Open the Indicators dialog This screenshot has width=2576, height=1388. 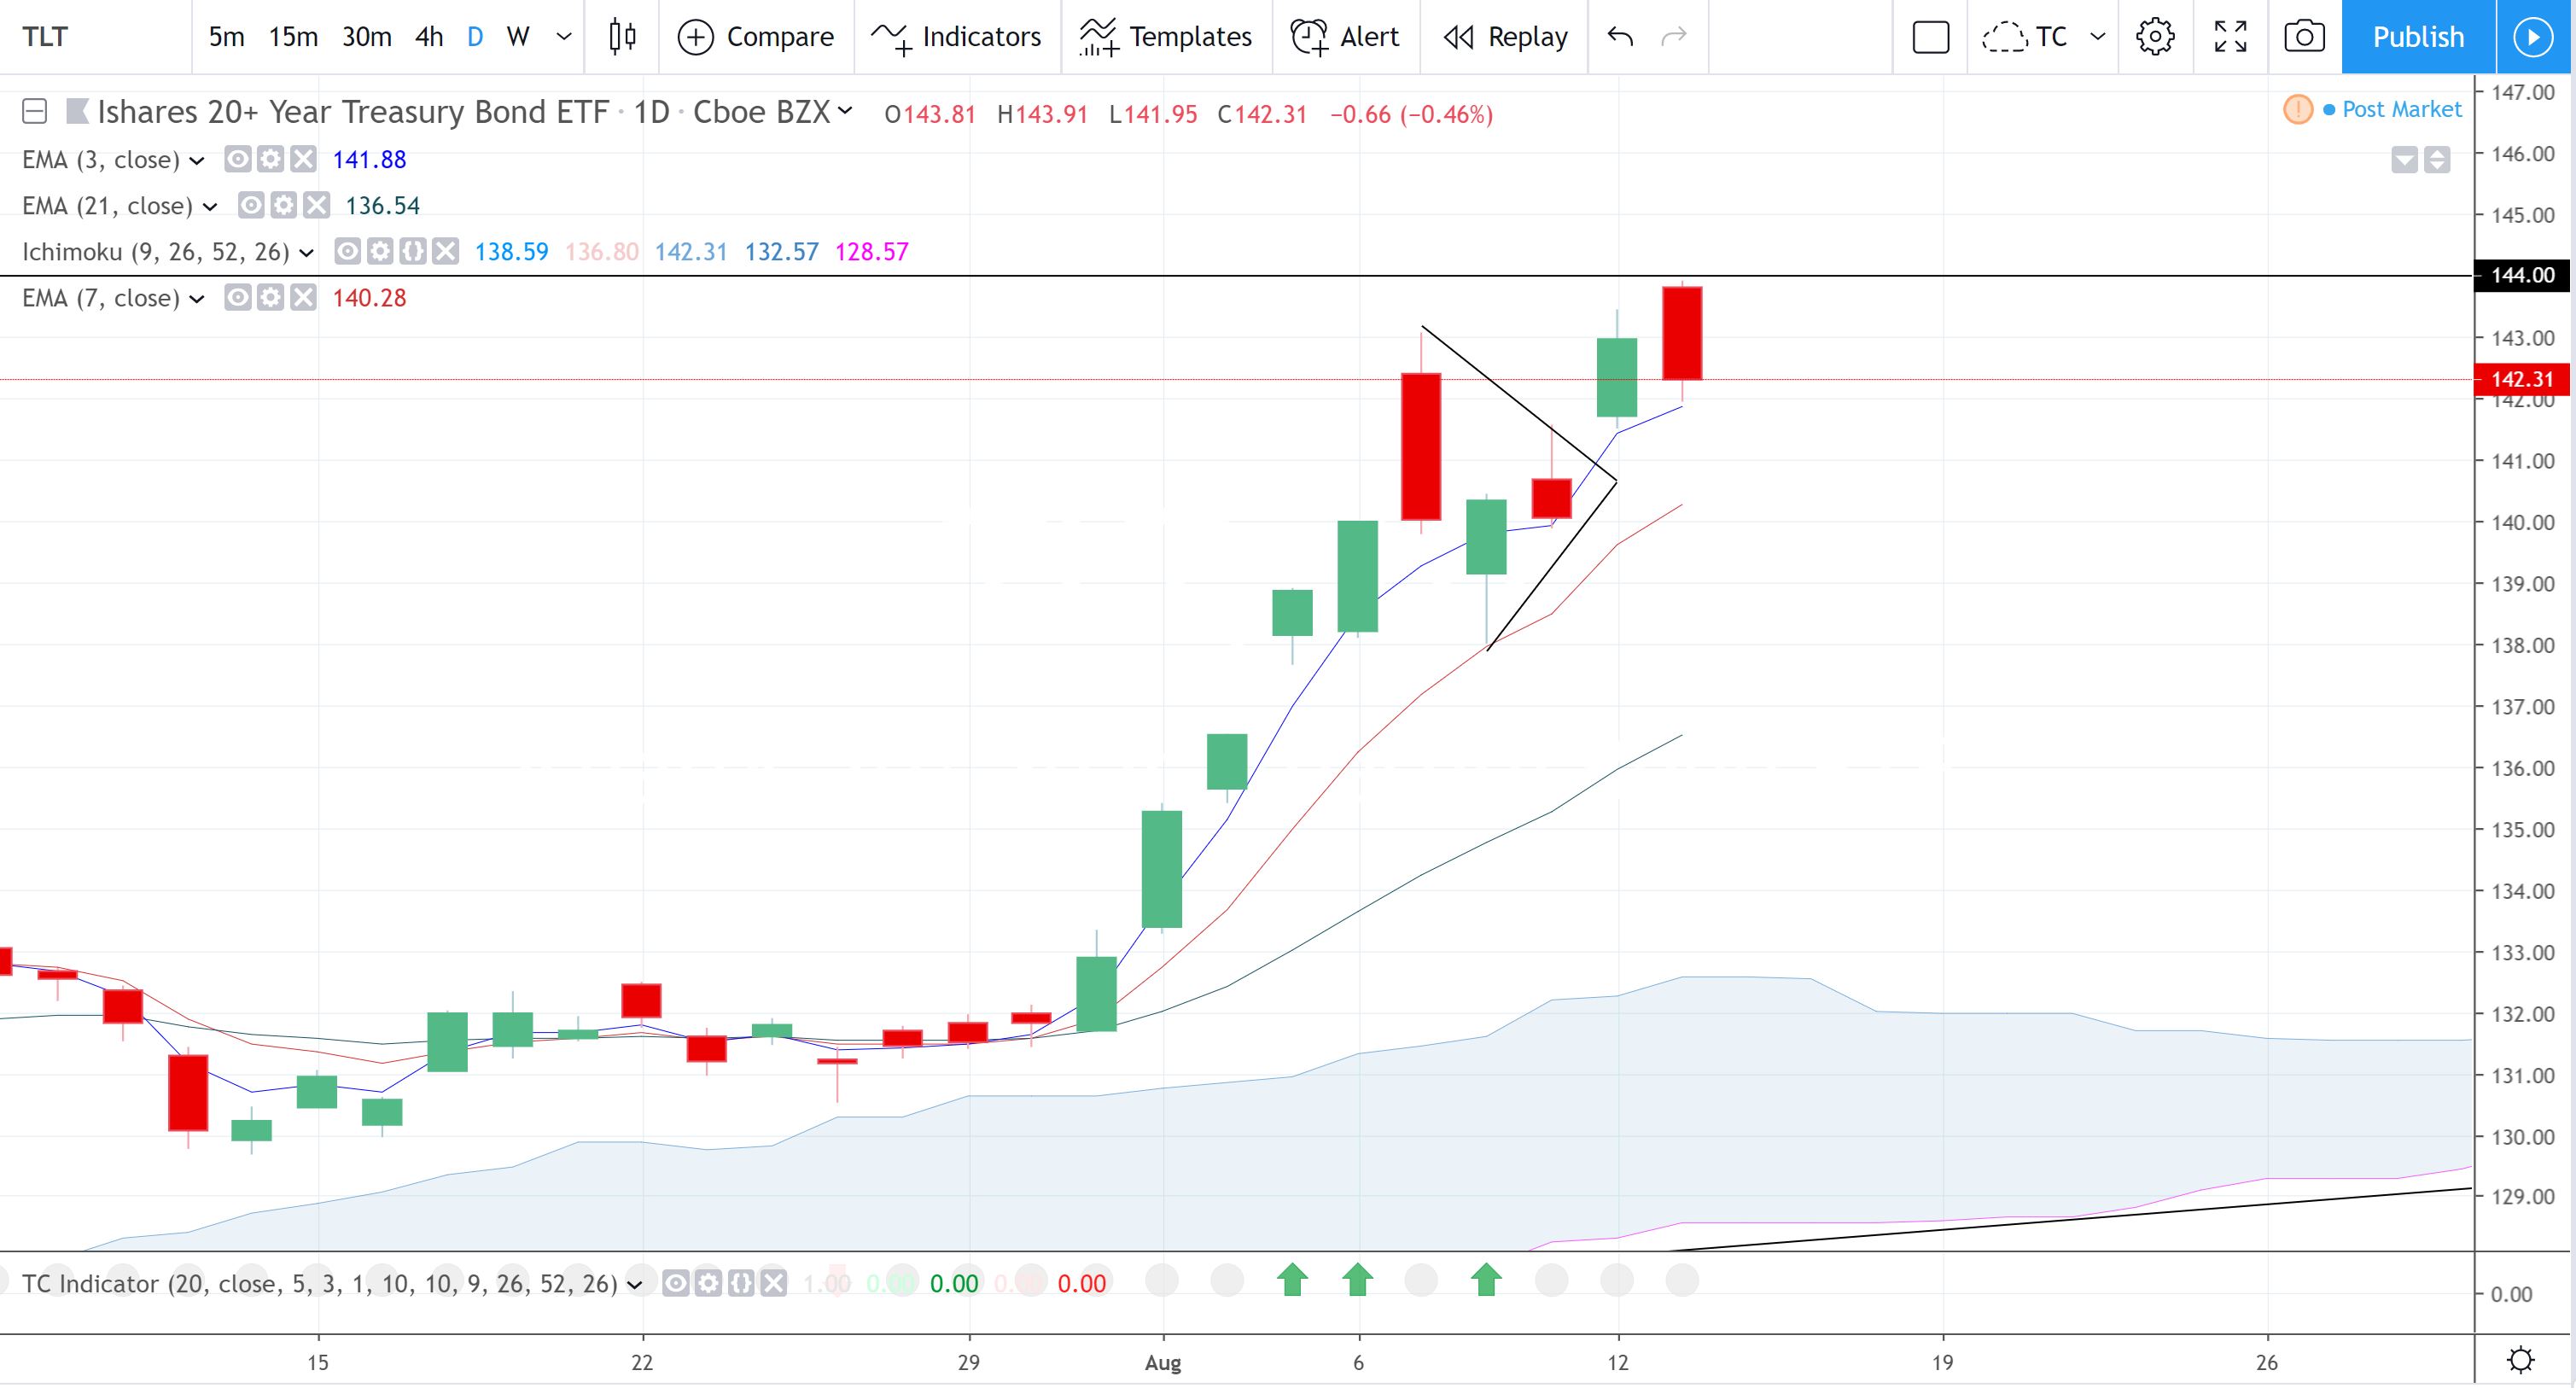pos(956,37)
